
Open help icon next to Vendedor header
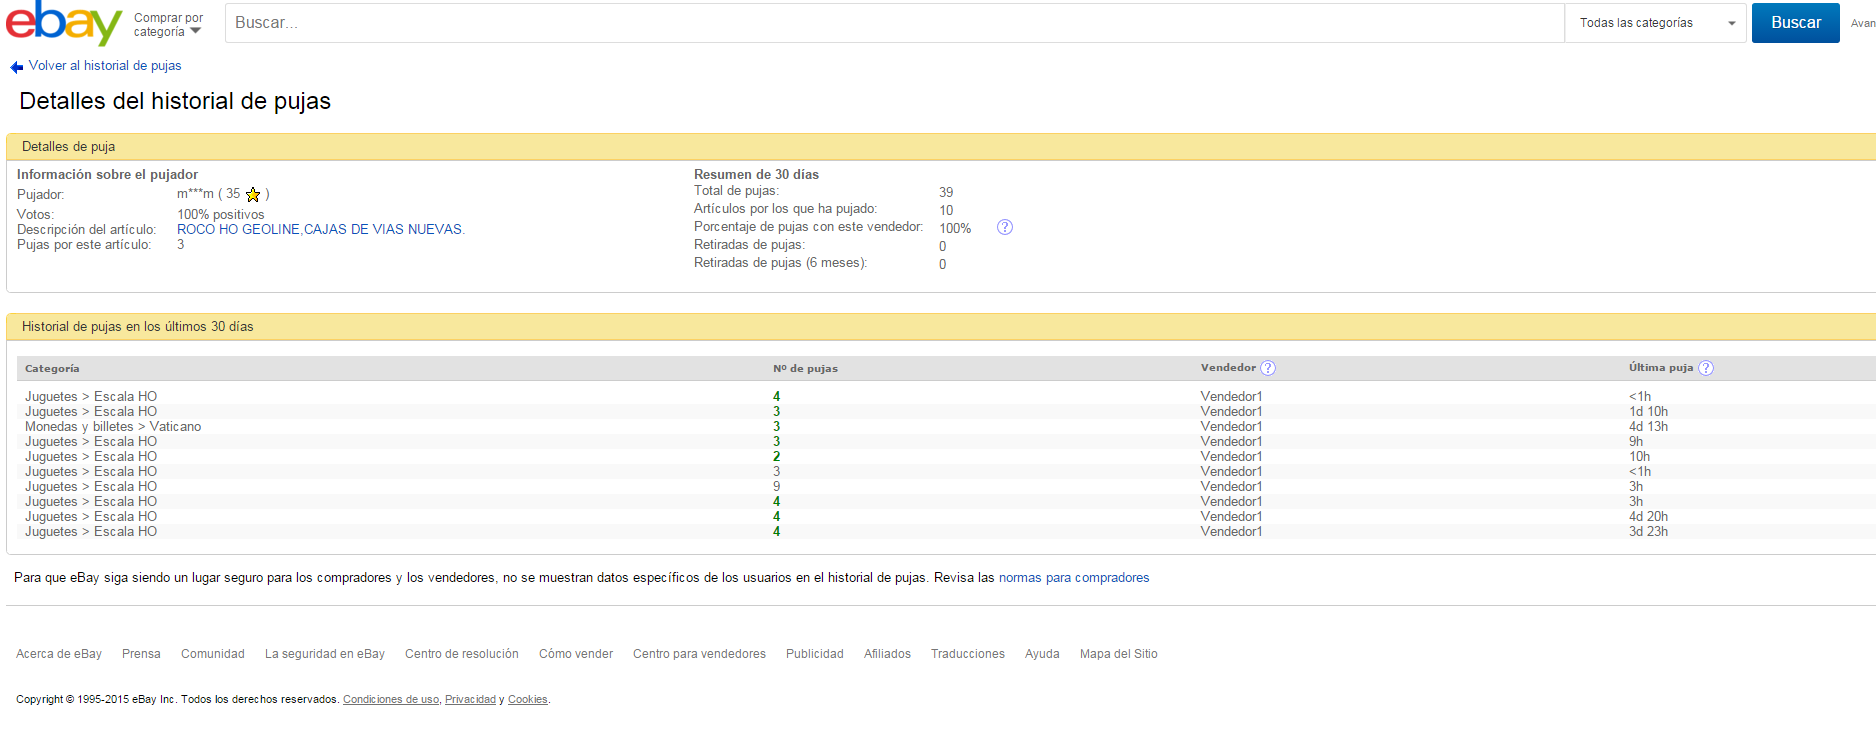[x=1268, y=368]
